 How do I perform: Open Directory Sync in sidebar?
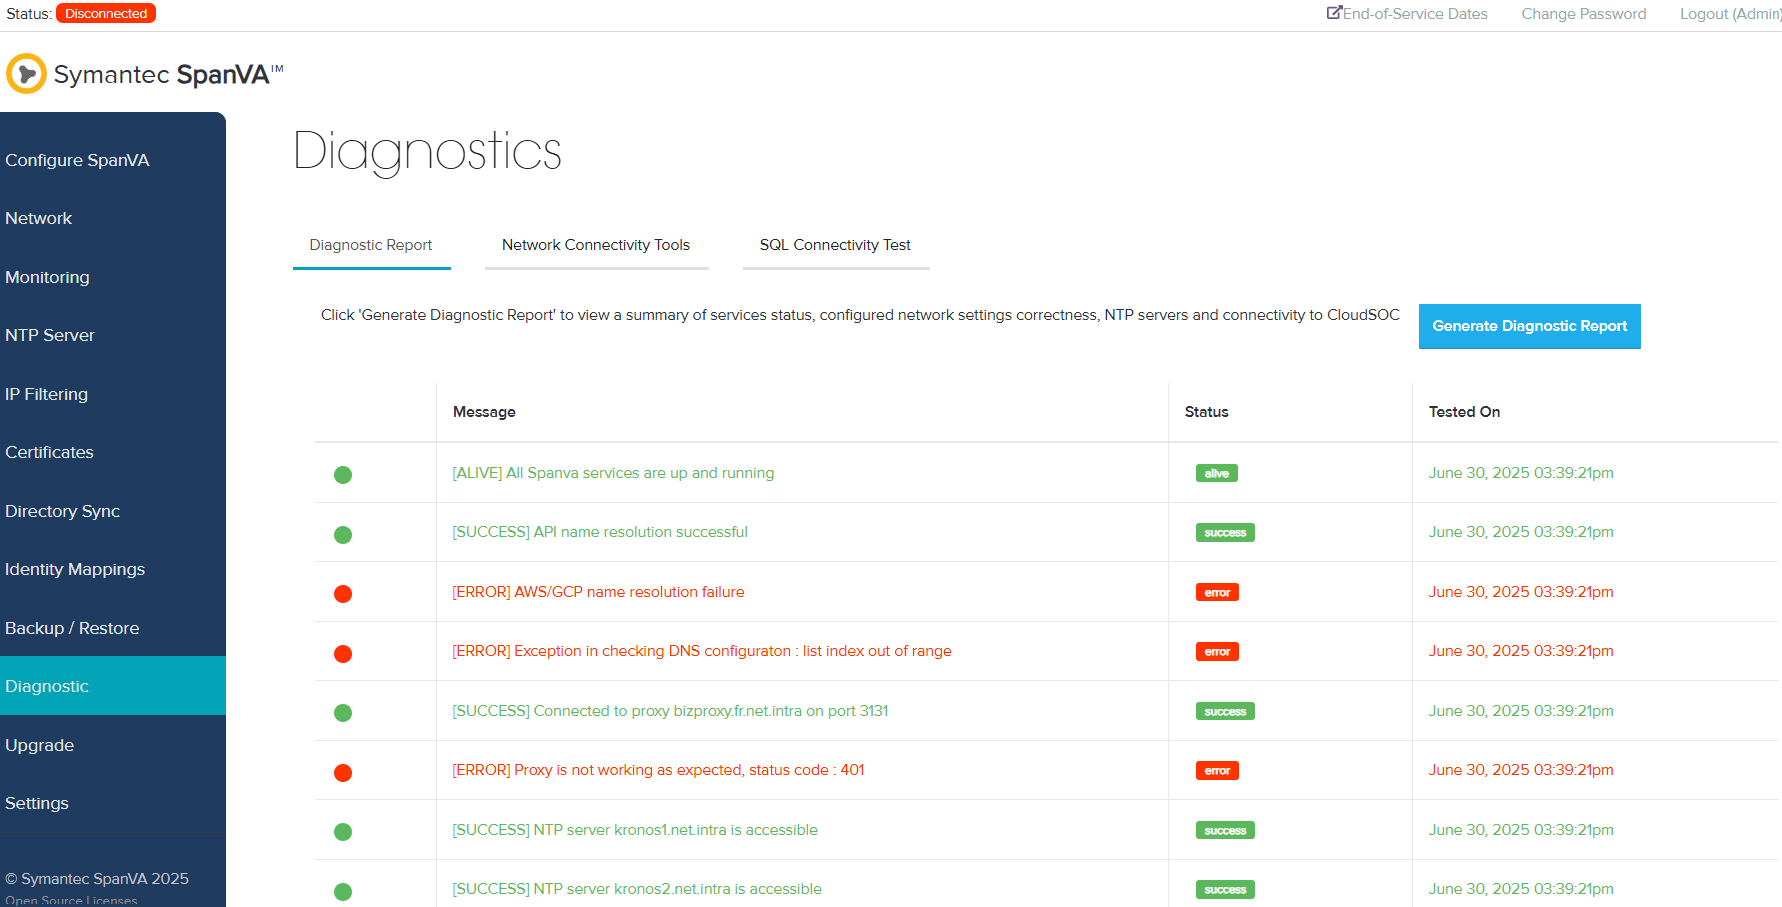pos(63,511)
